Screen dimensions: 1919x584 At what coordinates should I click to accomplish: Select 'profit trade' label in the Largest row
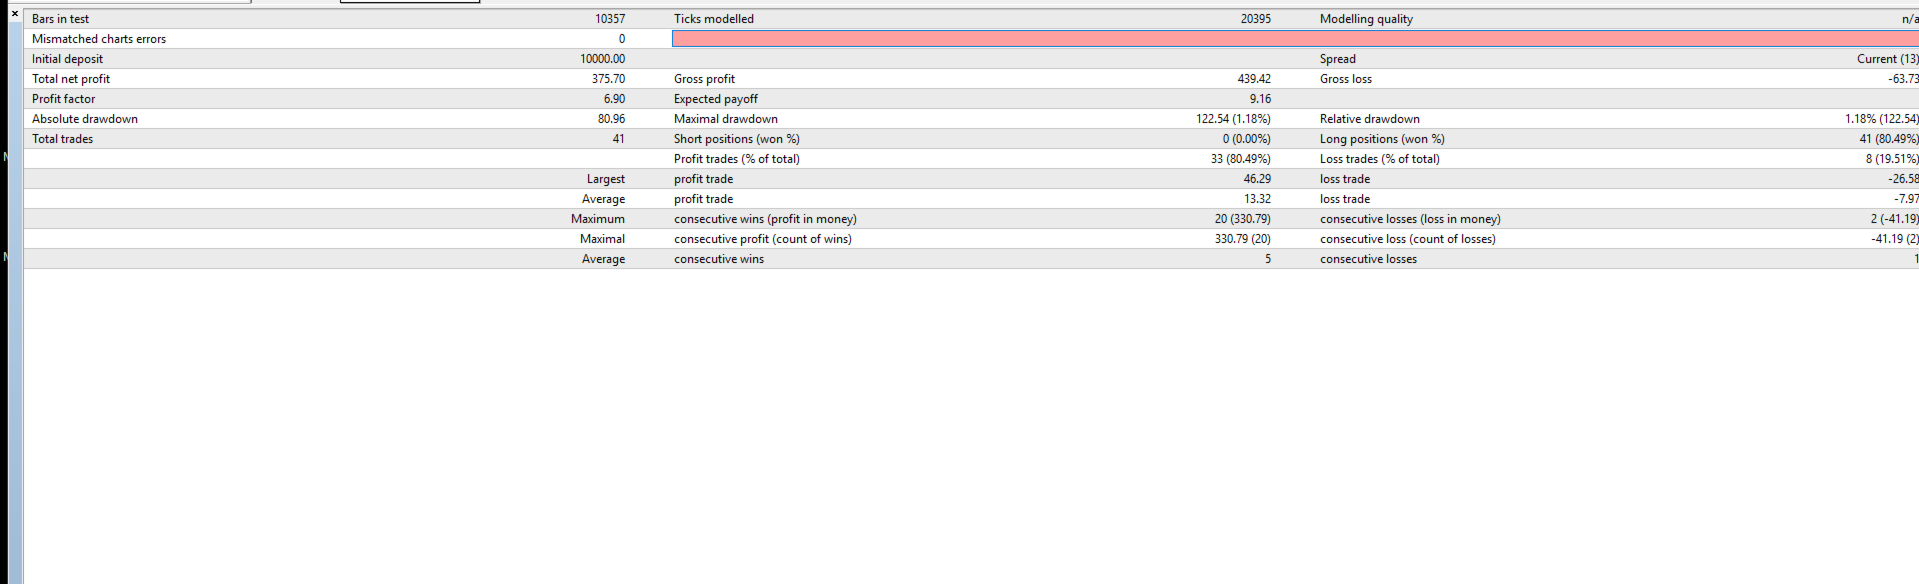click(x=703, y=179)
